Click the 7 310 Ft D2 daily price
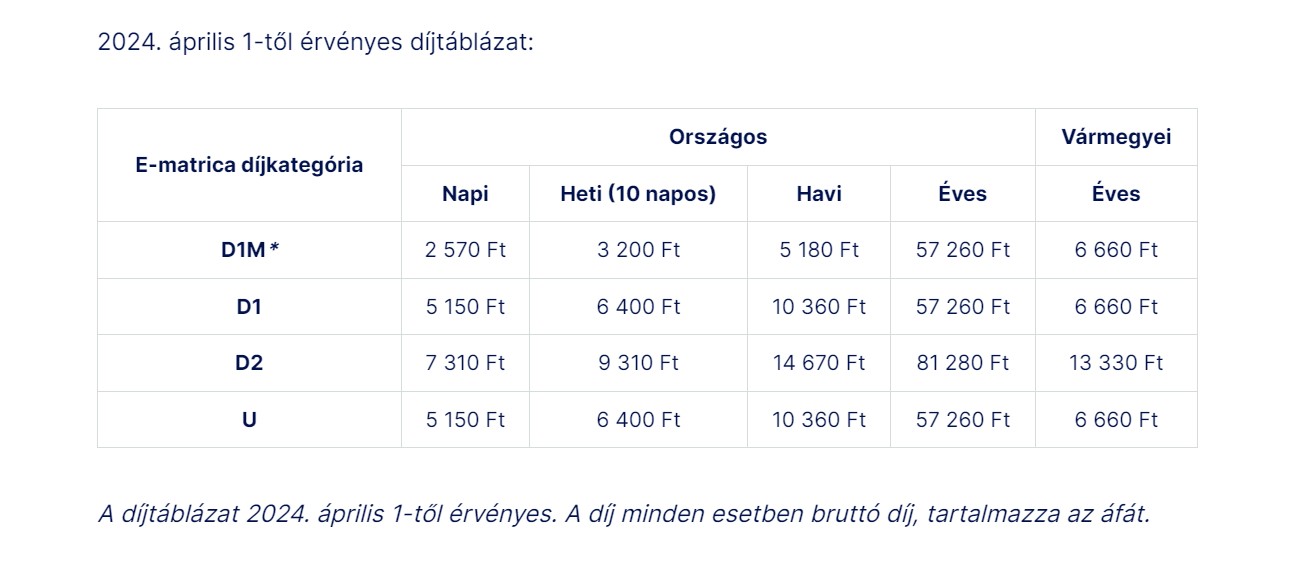The image size is (1297, 574). (465, 363)
